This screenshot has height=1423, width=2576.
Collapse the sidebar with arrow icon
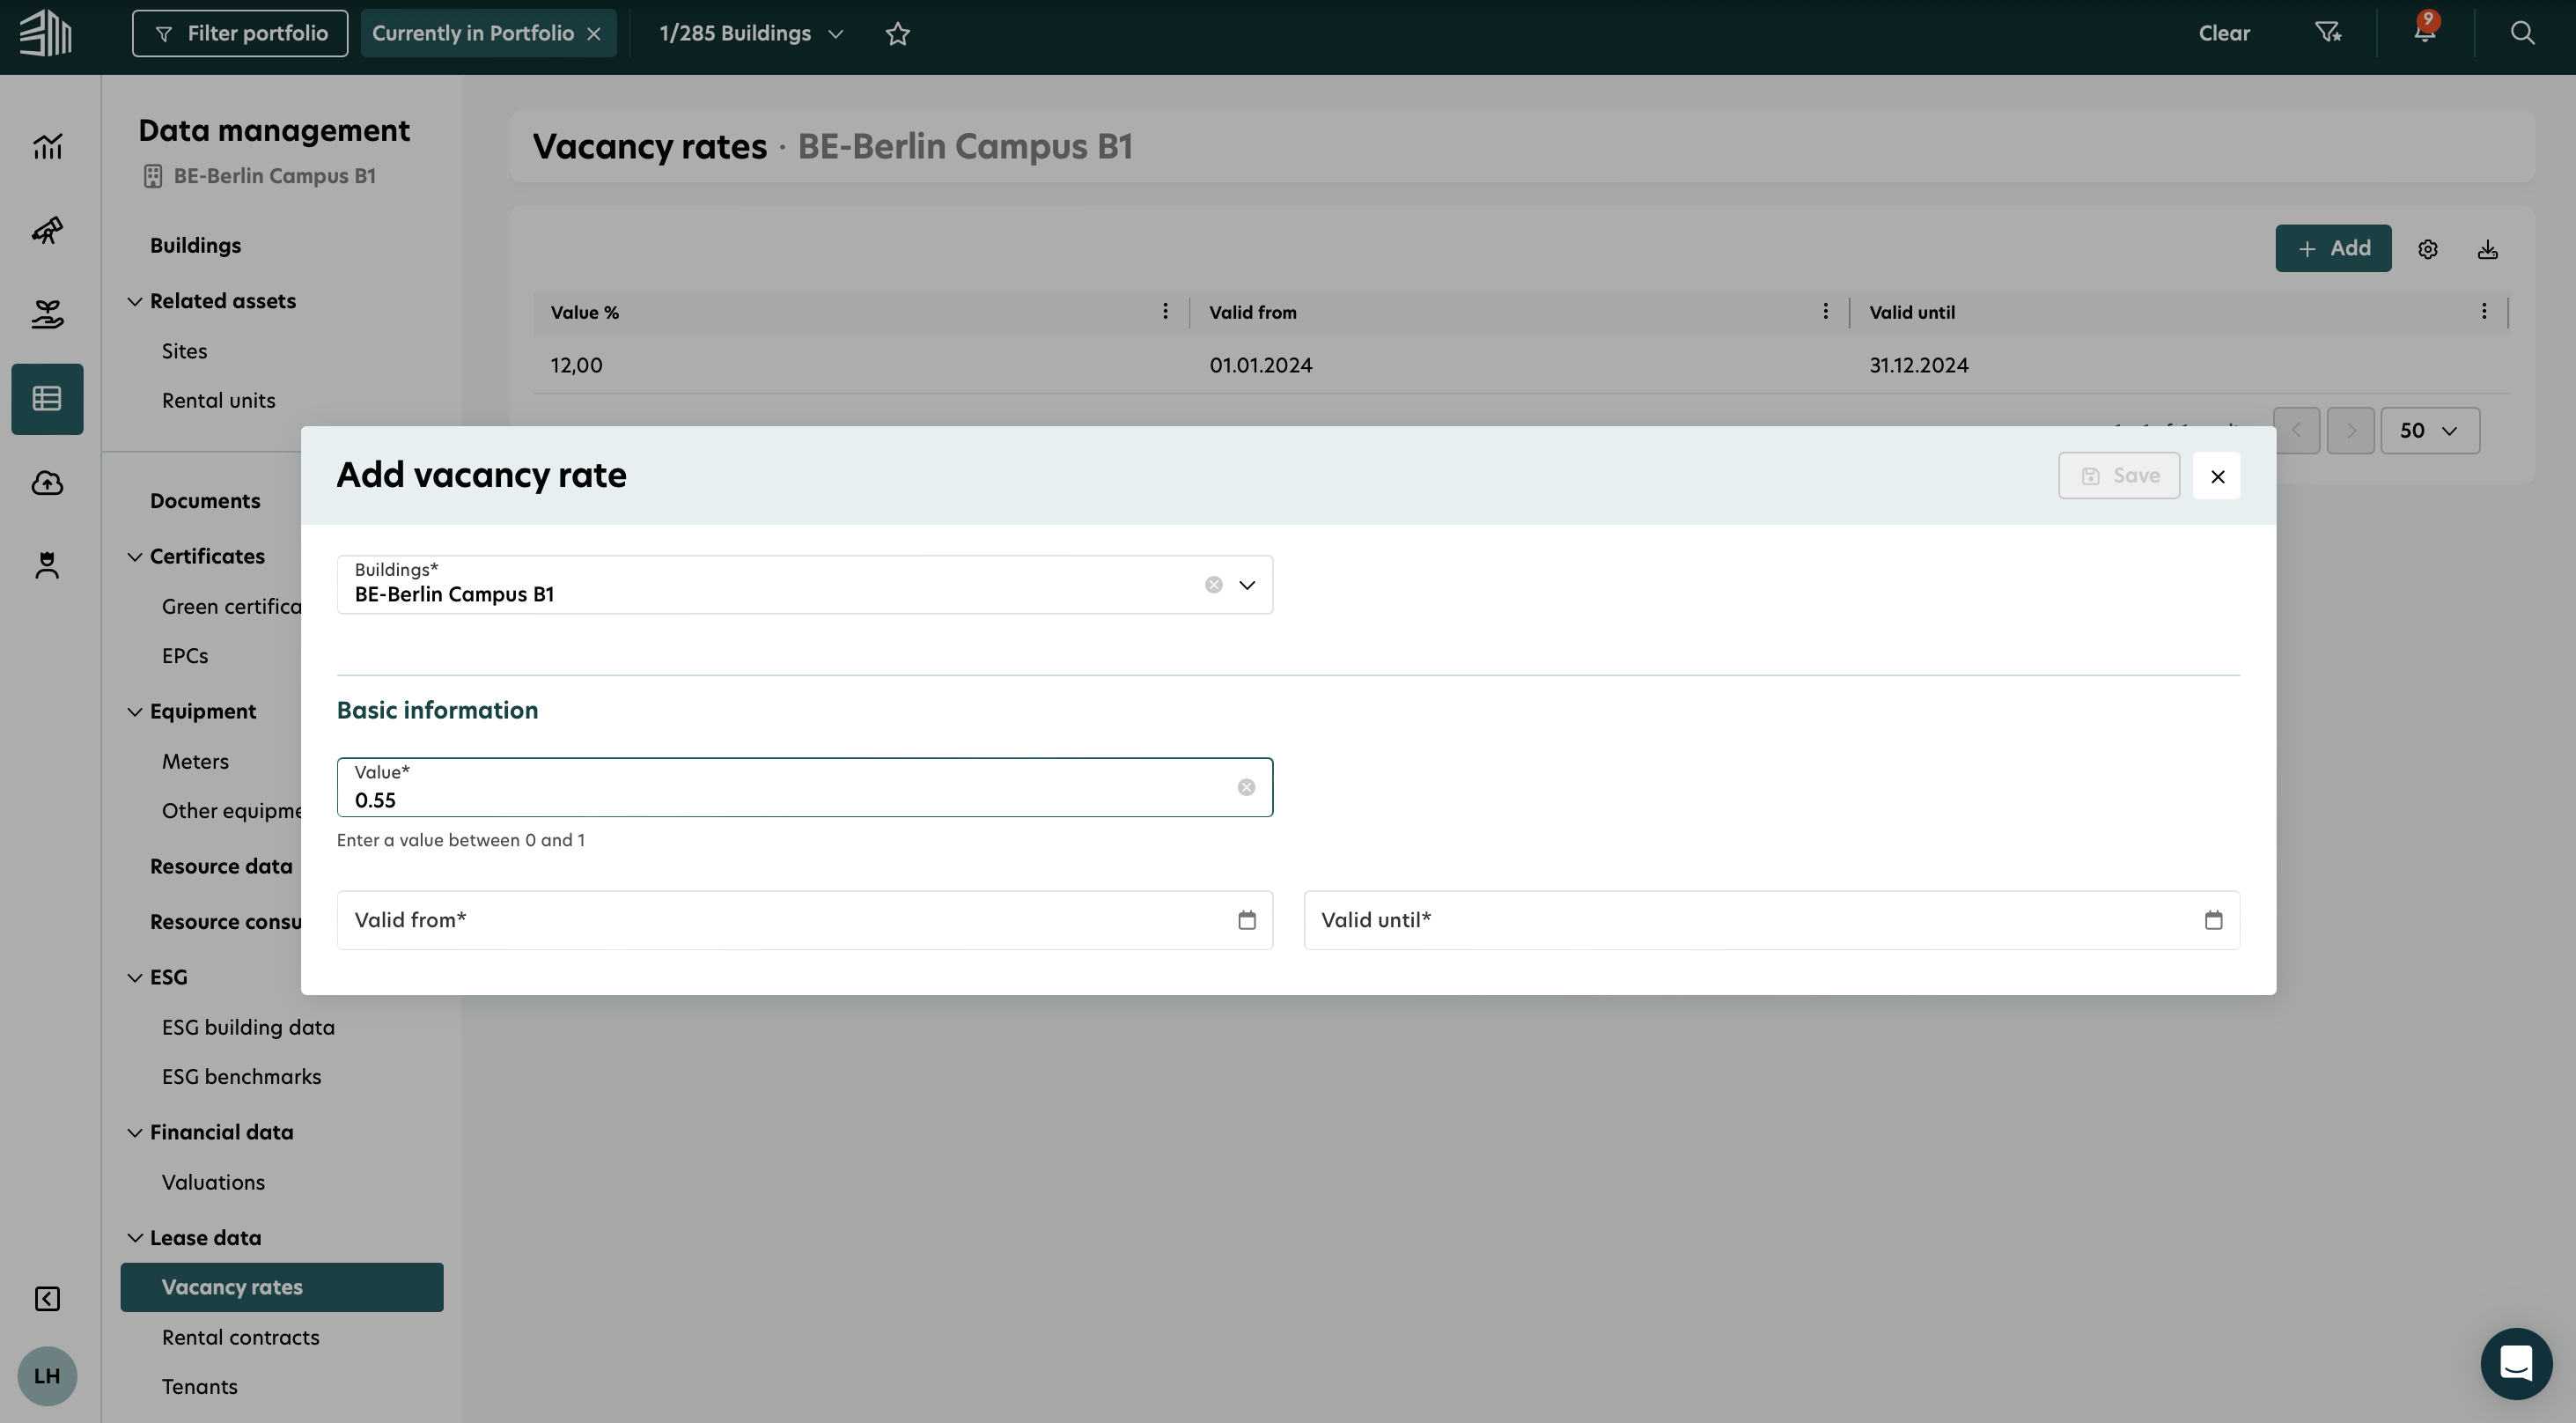[47, 1298]
